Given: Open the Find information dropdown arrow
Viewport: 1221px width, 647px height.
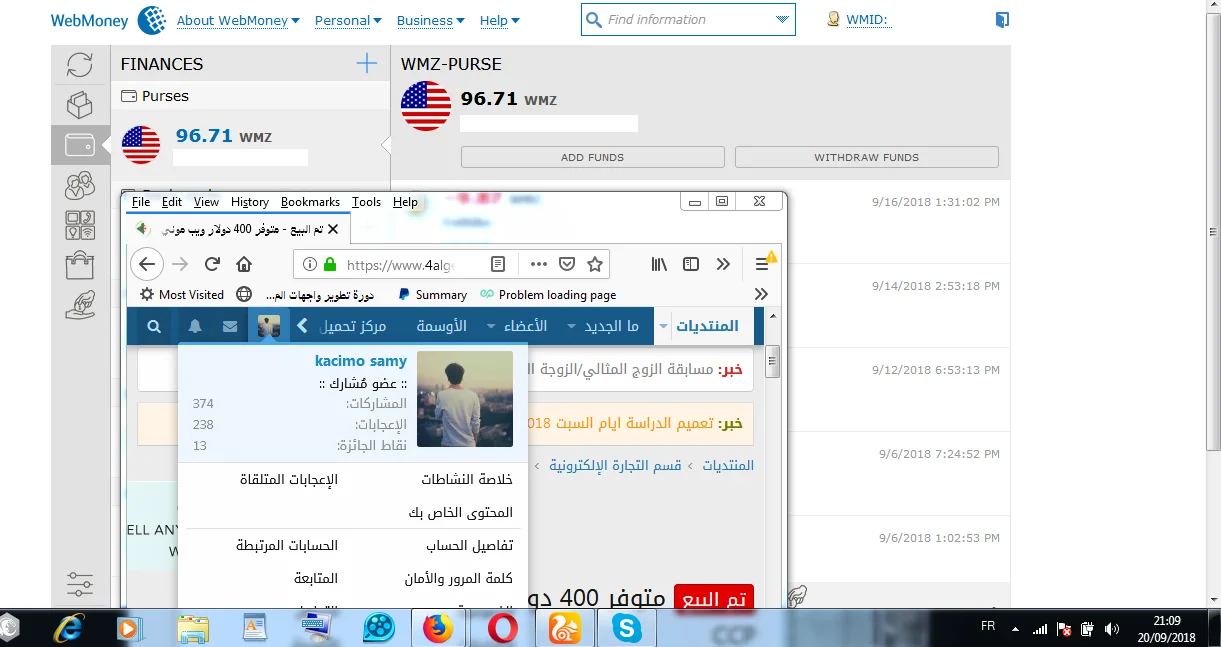Looking at the screenshot, I should pyautogui.click(x=782, y=20).
